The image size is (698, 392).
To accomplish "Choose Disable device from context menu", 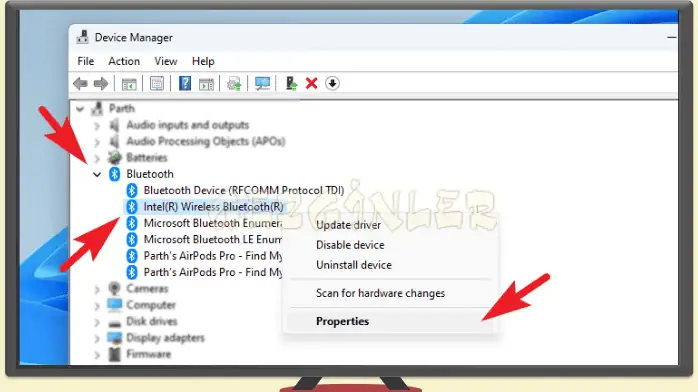I will click(x=350, y=245).
